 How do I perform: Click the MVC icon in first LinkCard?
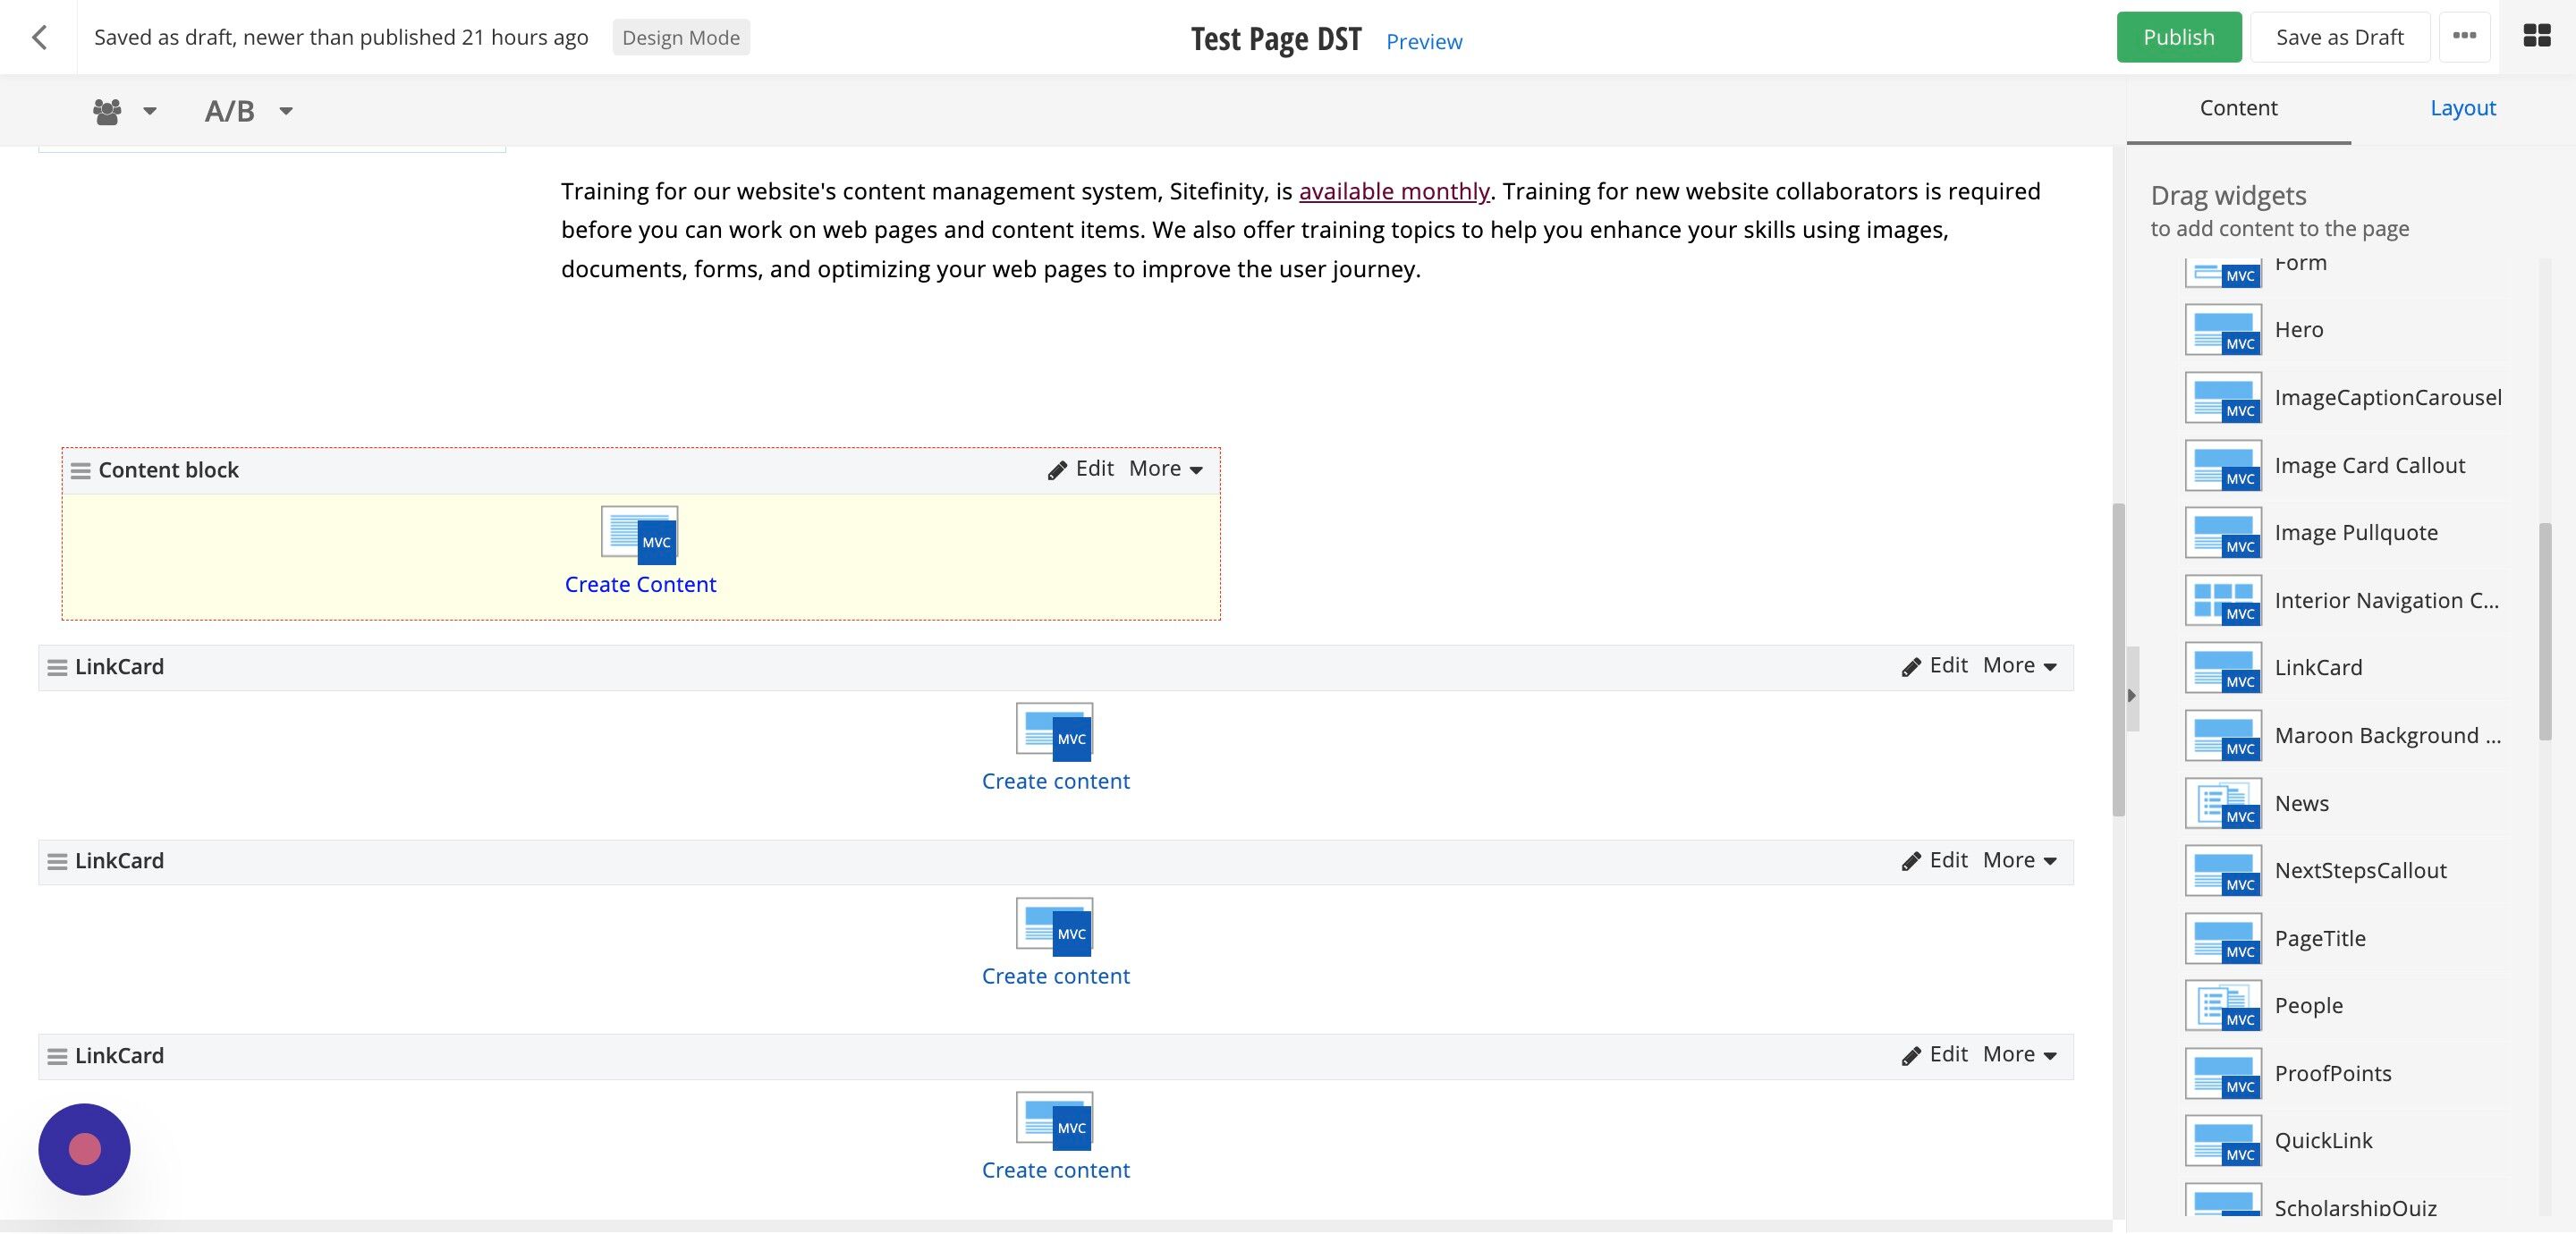[x=1055, y=731]
